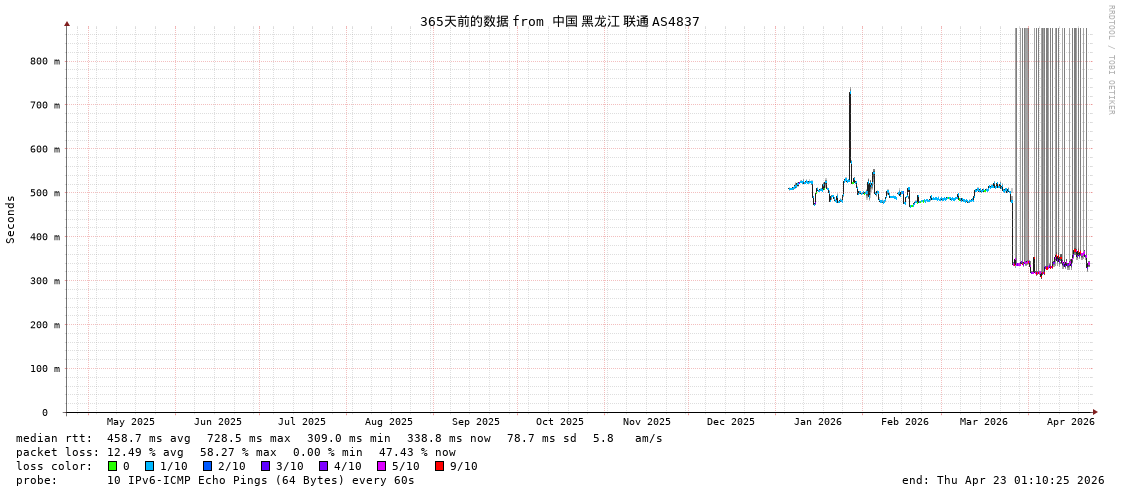The width and height of the screenshot is (1121, 494).
Task: Click the packet loss statistics line
Action: tap(235, 452)
